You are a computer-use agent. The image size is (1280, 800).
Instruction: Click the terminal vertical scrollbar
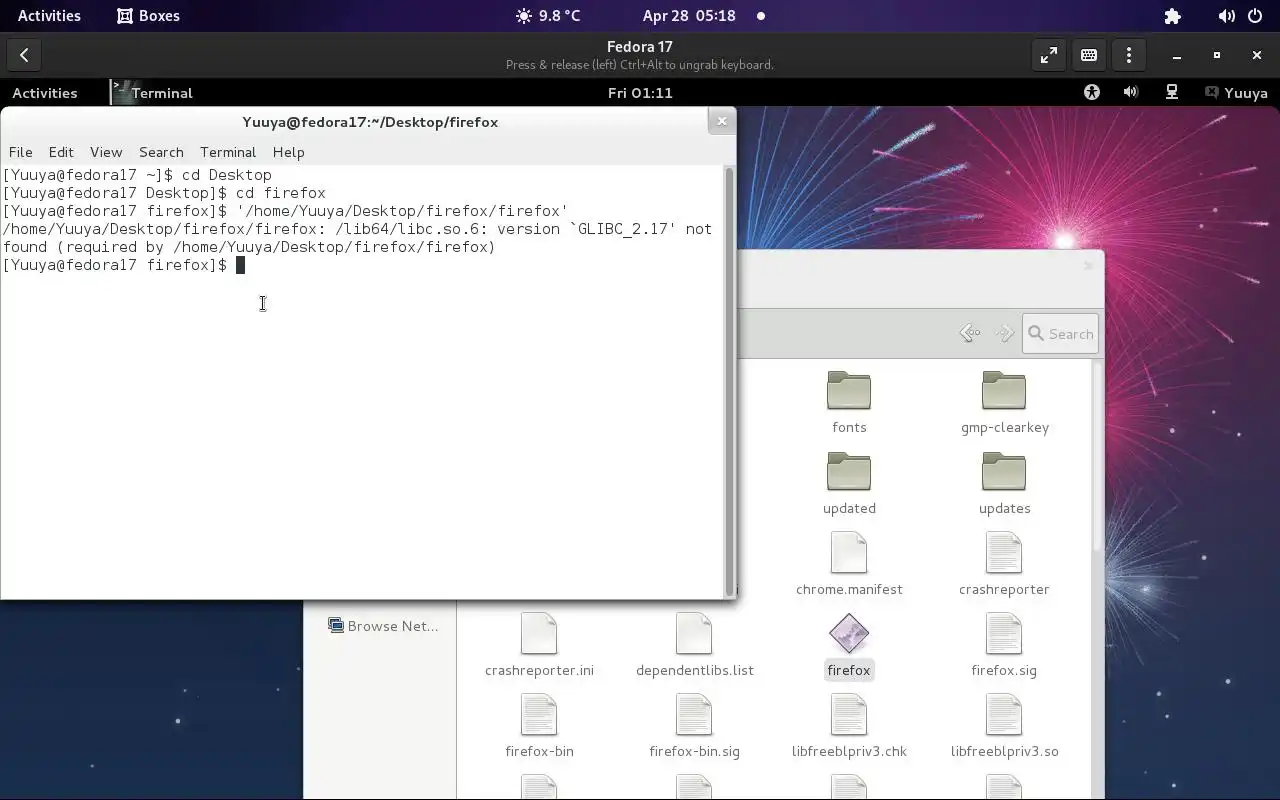click(729, 380)
